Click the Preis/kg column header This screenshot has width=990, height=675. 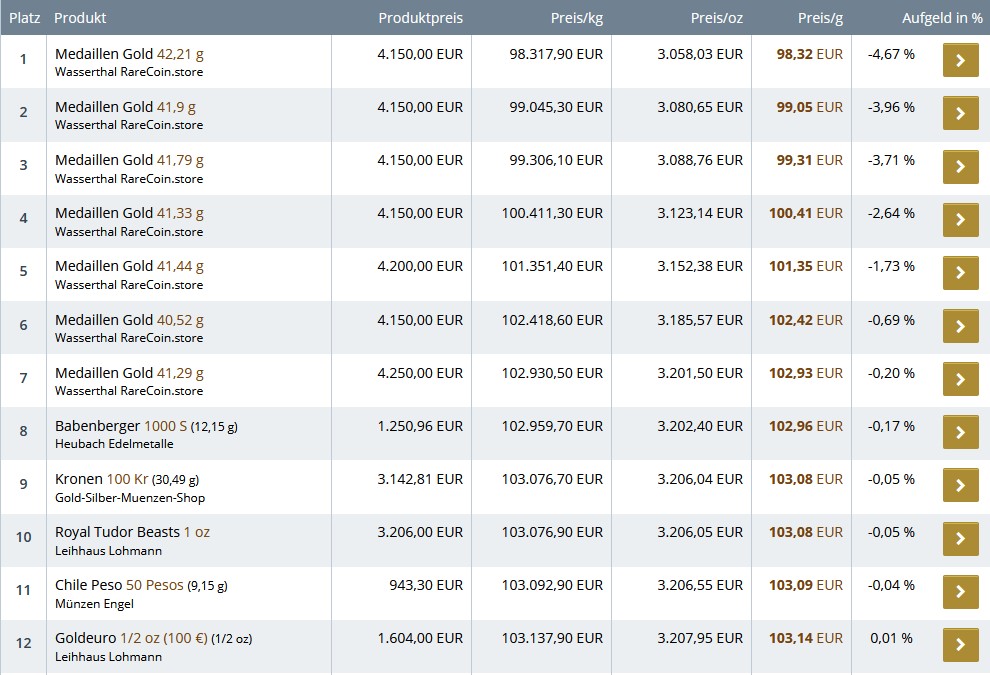coord(577,18)
